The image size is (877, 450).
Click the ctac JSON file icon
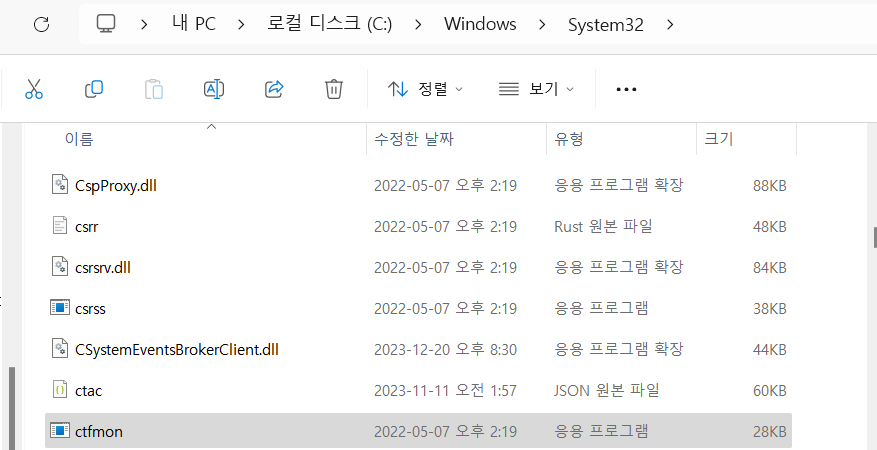click(59, 390)
